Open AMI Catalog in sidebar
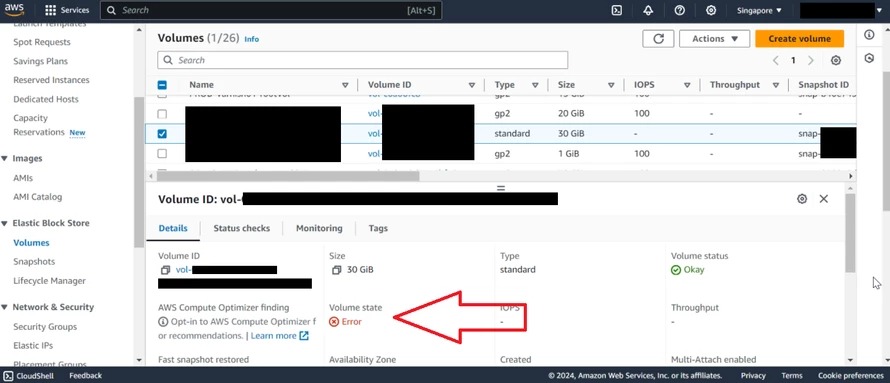This screenshot has height=383, width=890. tap(37, 197)
